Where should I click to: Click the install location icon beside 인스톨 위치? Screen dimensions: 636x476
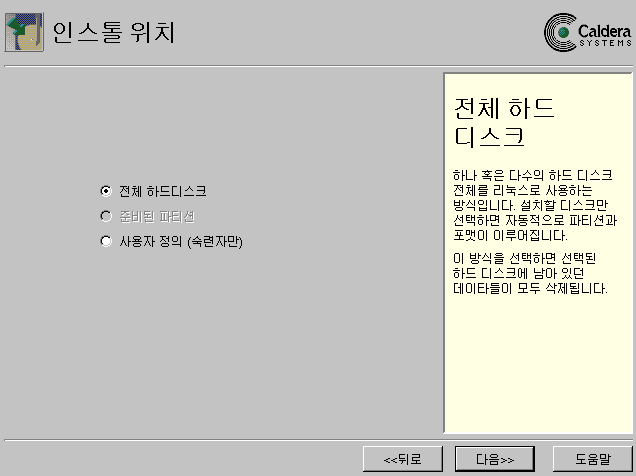click(24, 32)
